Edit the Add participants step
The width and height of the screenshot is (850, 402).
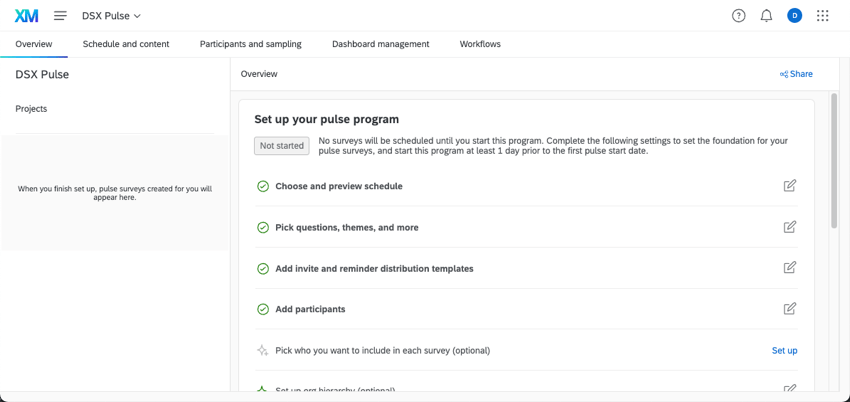click(789, 309)
